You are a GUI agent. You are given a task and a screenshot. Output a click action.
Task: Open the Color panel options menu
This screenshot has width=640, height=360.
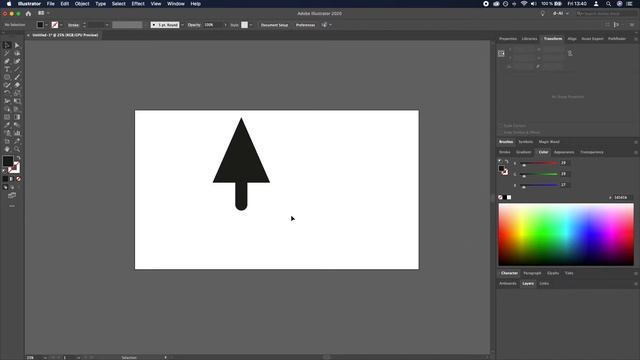[636, 152]
